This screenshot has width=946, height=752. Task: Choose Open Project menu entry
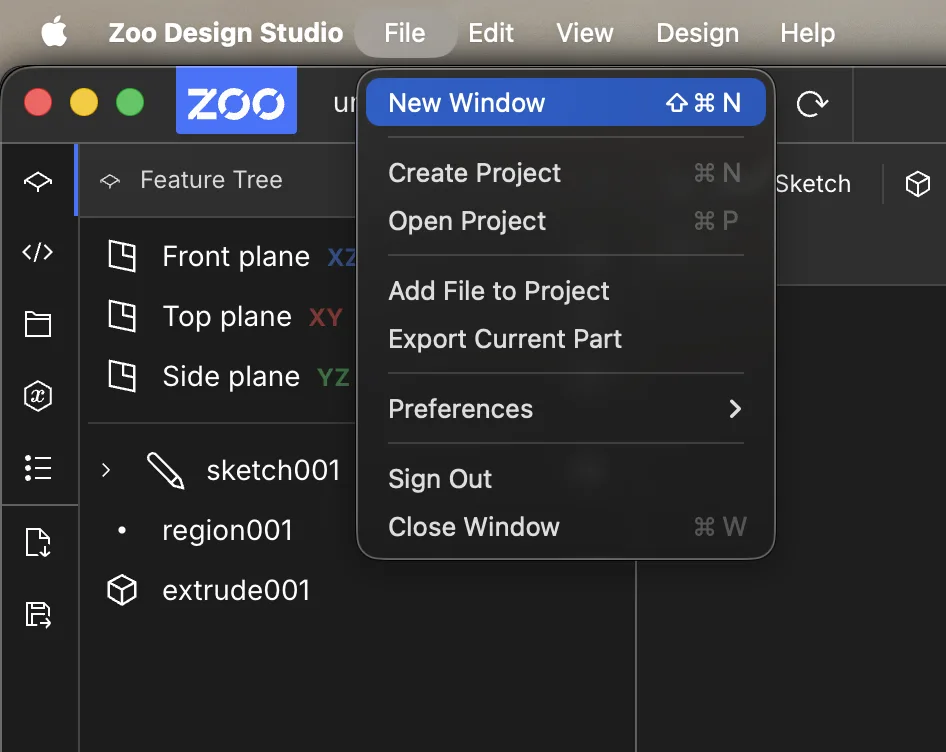(565, 221)
